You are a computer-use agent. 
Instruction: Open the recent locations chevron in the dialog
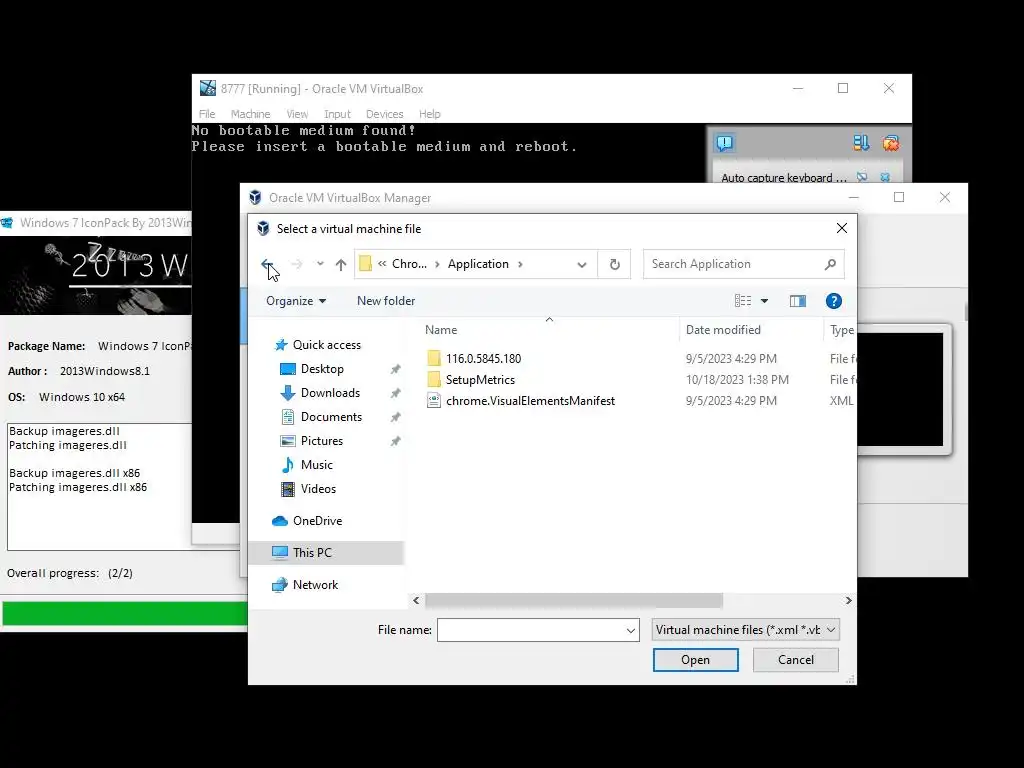320,264
